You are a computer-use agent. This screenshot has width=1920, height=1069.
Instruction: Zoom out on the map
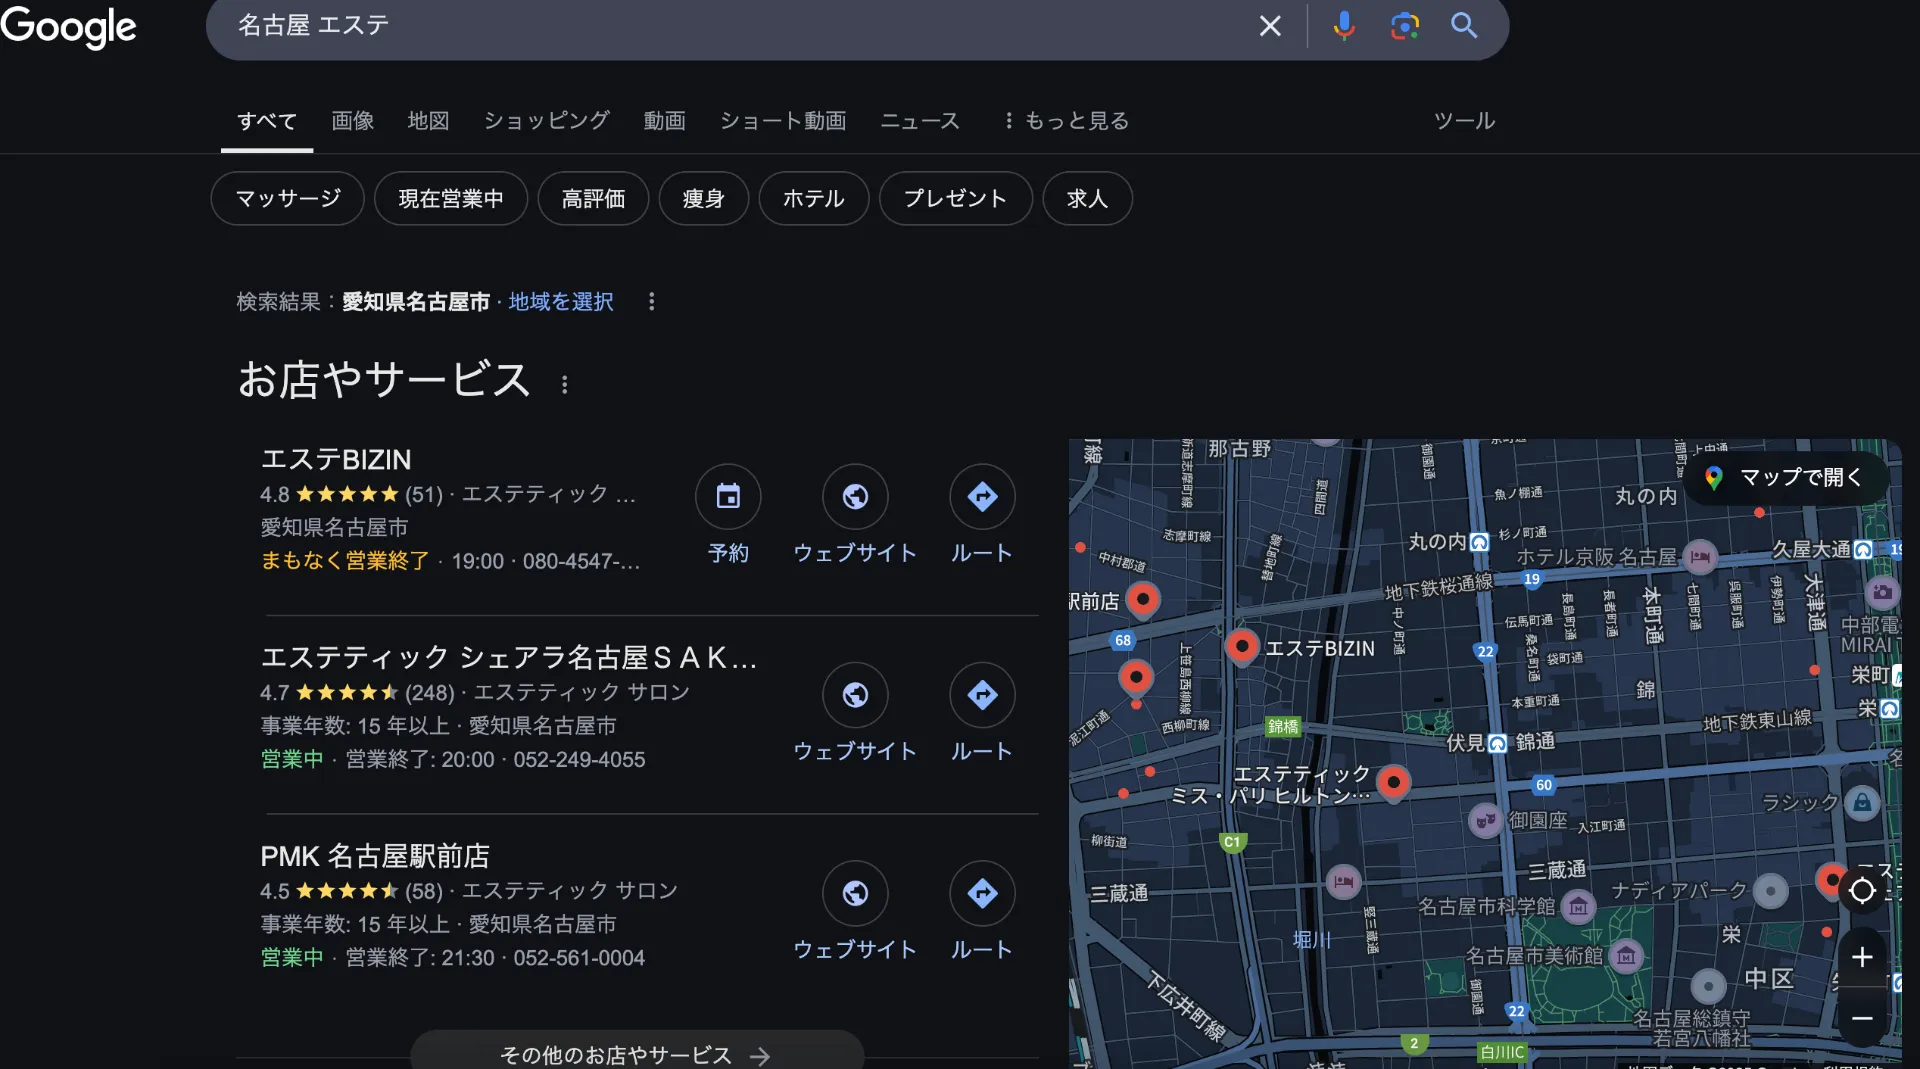pos(1862,1018)
